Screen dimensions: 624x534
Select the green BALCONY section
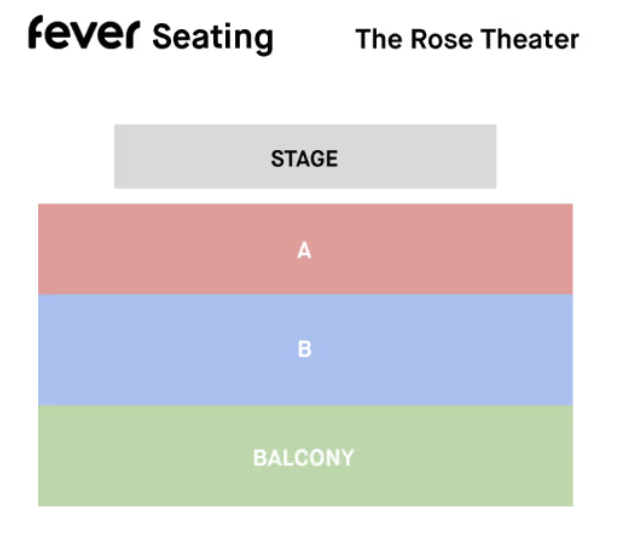[x=305, y=456]
